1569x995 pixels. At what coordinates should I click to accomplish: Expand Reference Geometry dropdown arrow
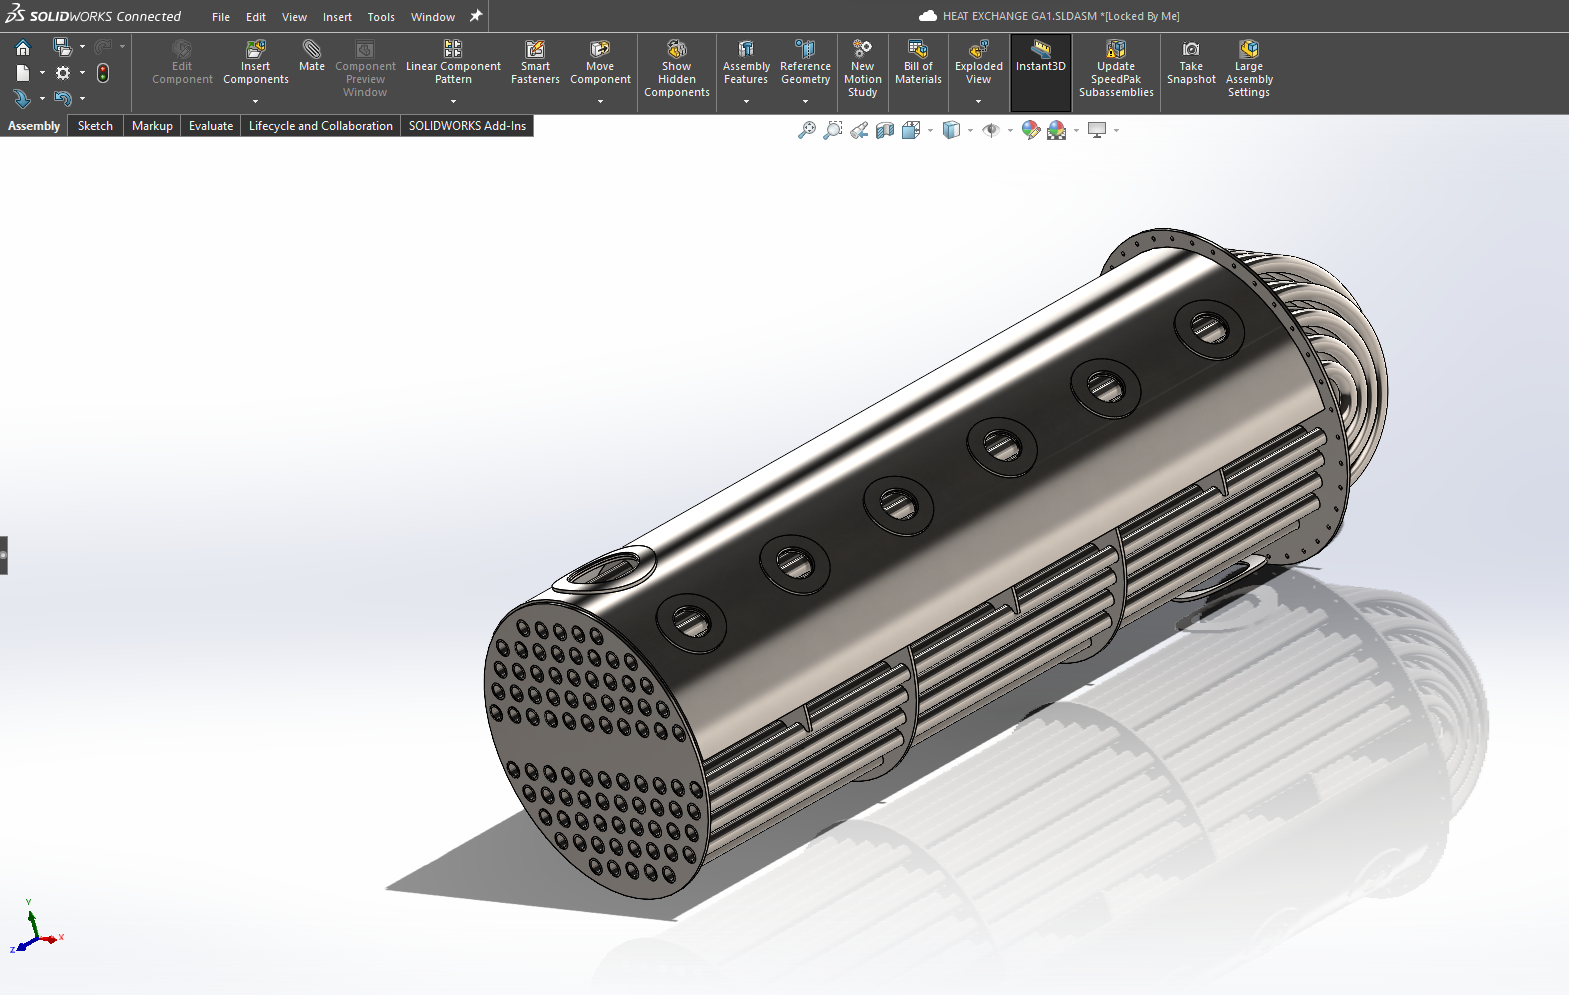pos(805,101)
